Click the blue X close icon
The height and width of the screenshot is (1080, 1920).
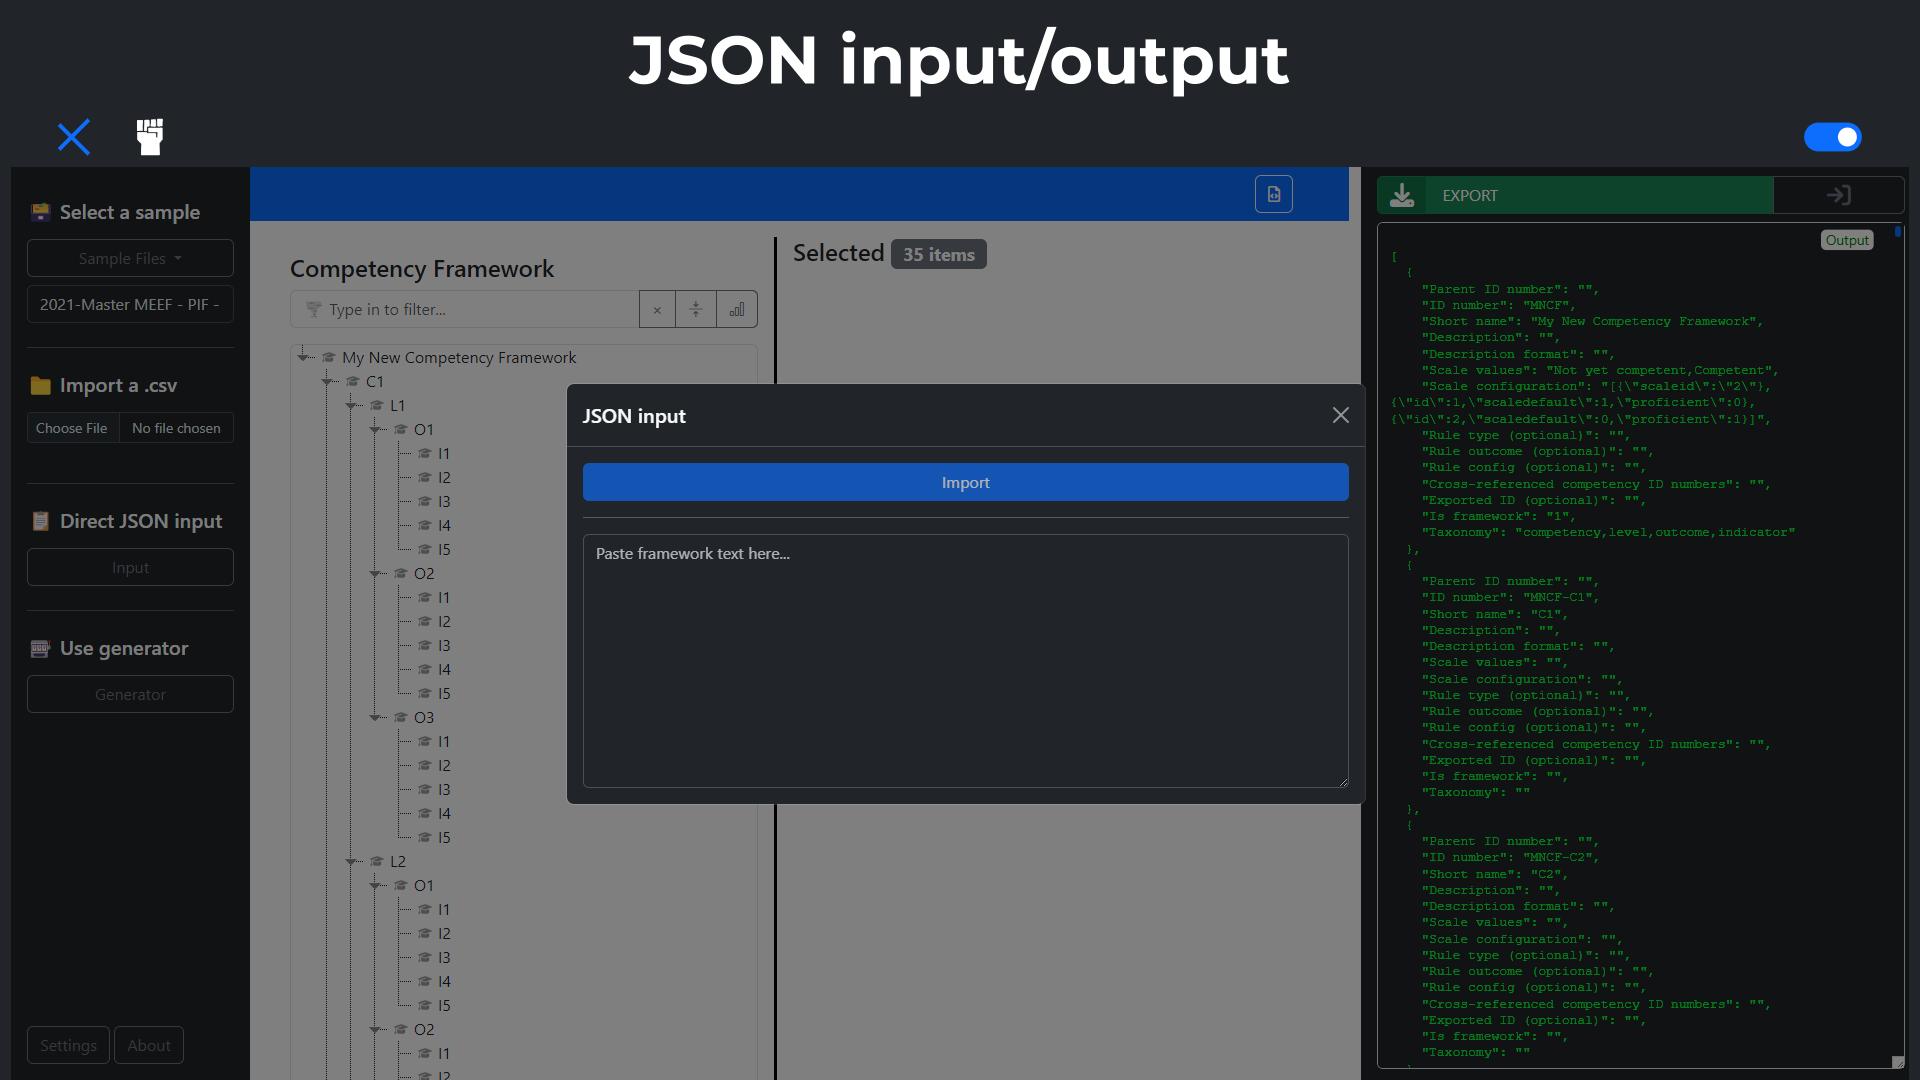pos(73,137)
